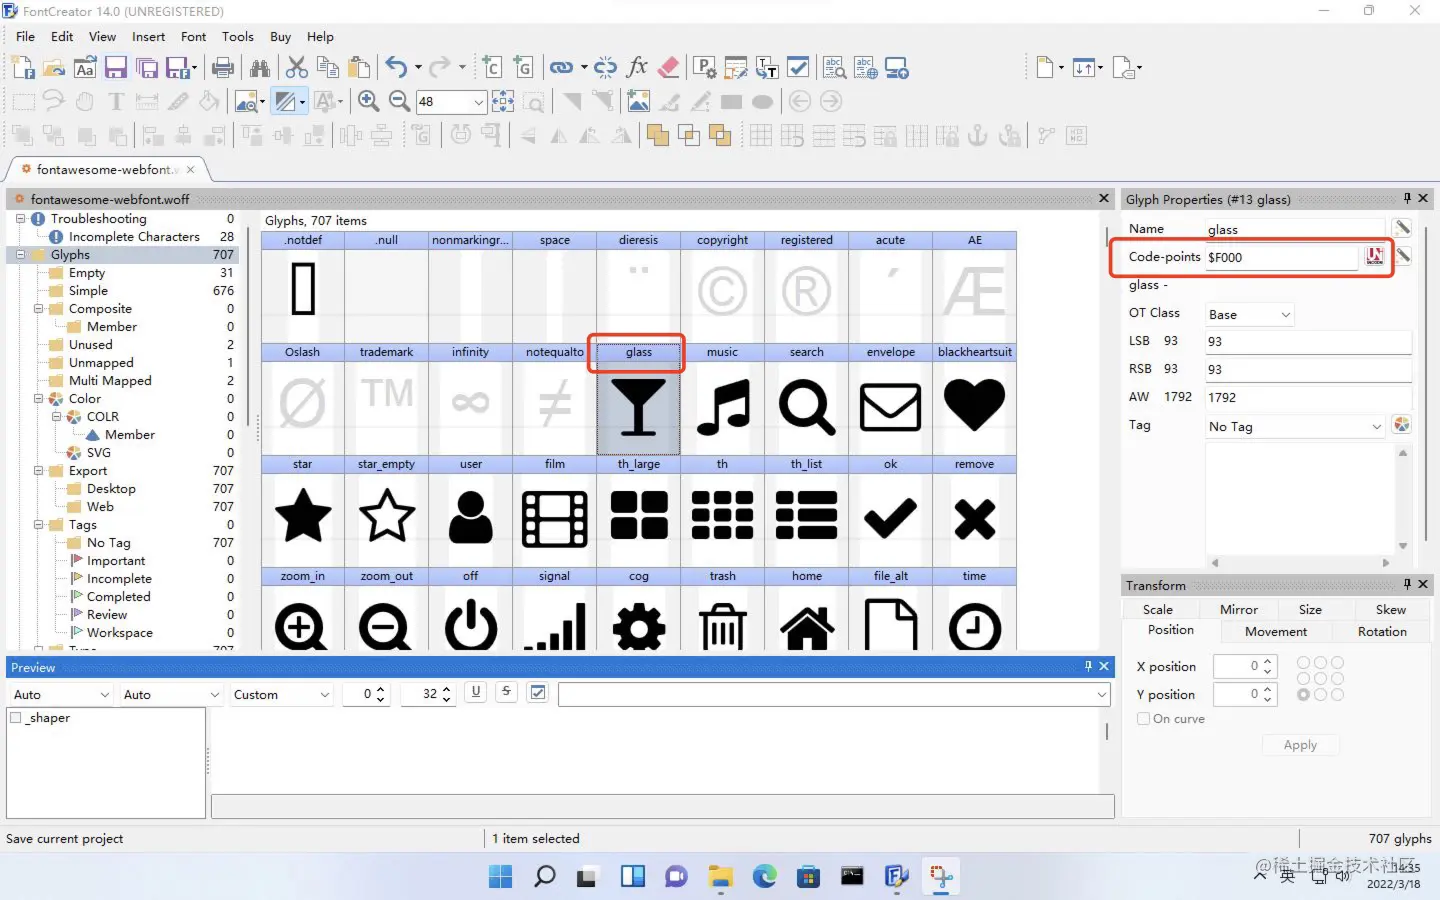Toggle the underline button in Preview toolbar
Image resolution: width=1440 pixels, height=900 pixels.
[476, 692]
